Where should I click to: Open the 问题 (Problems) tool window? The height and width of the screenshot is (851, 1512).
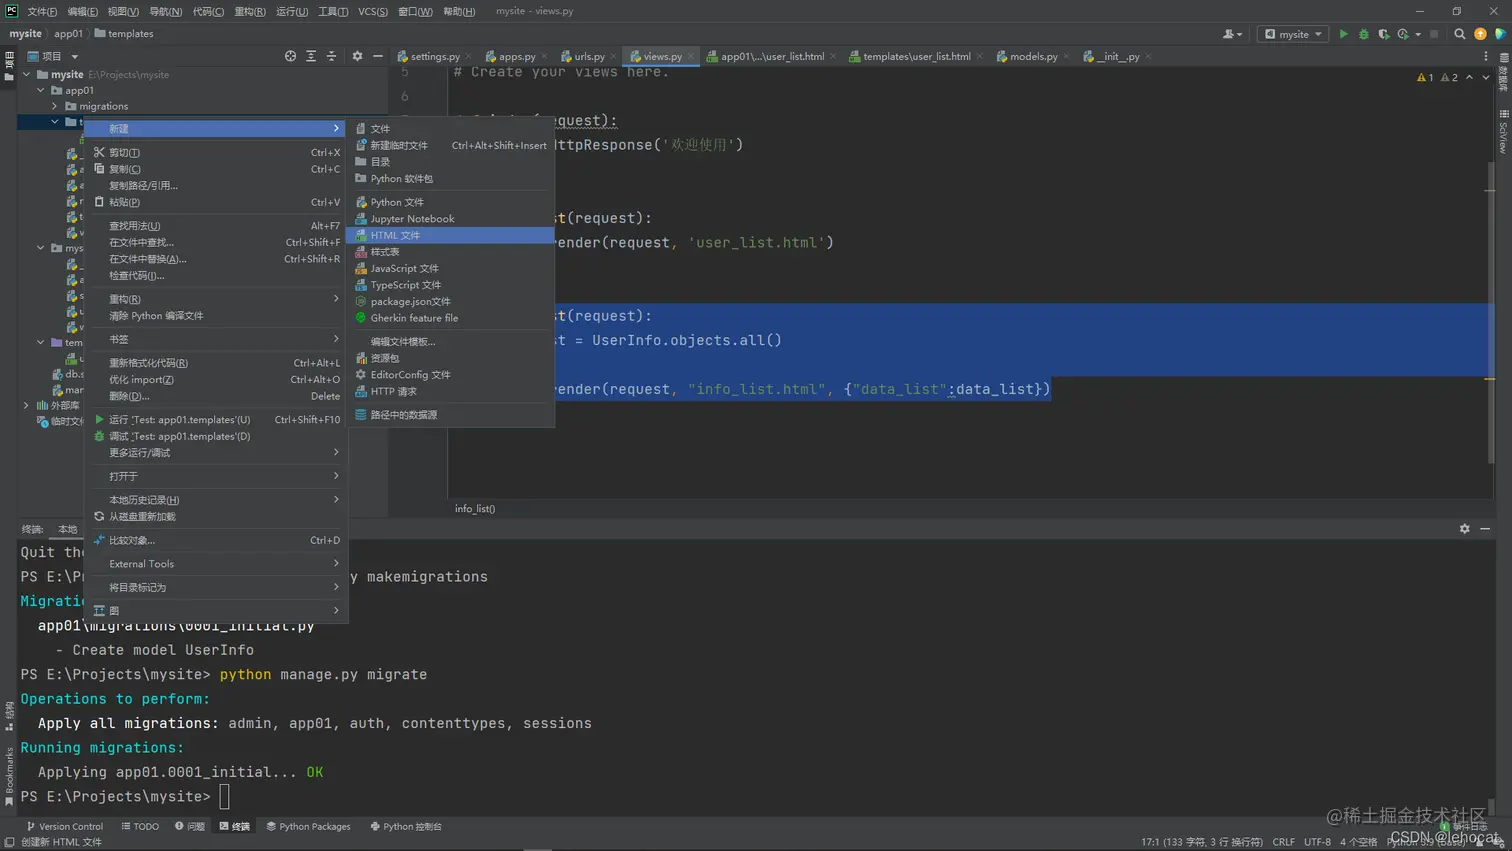pos(190,827)
